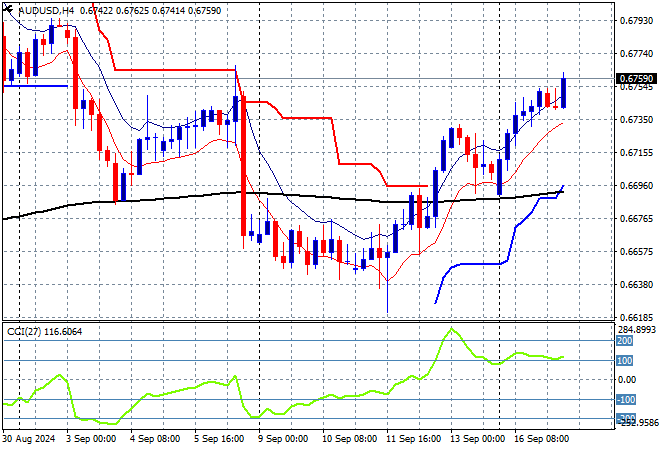Click the 3 Sep 00:00 time label

tap(91, 439)
